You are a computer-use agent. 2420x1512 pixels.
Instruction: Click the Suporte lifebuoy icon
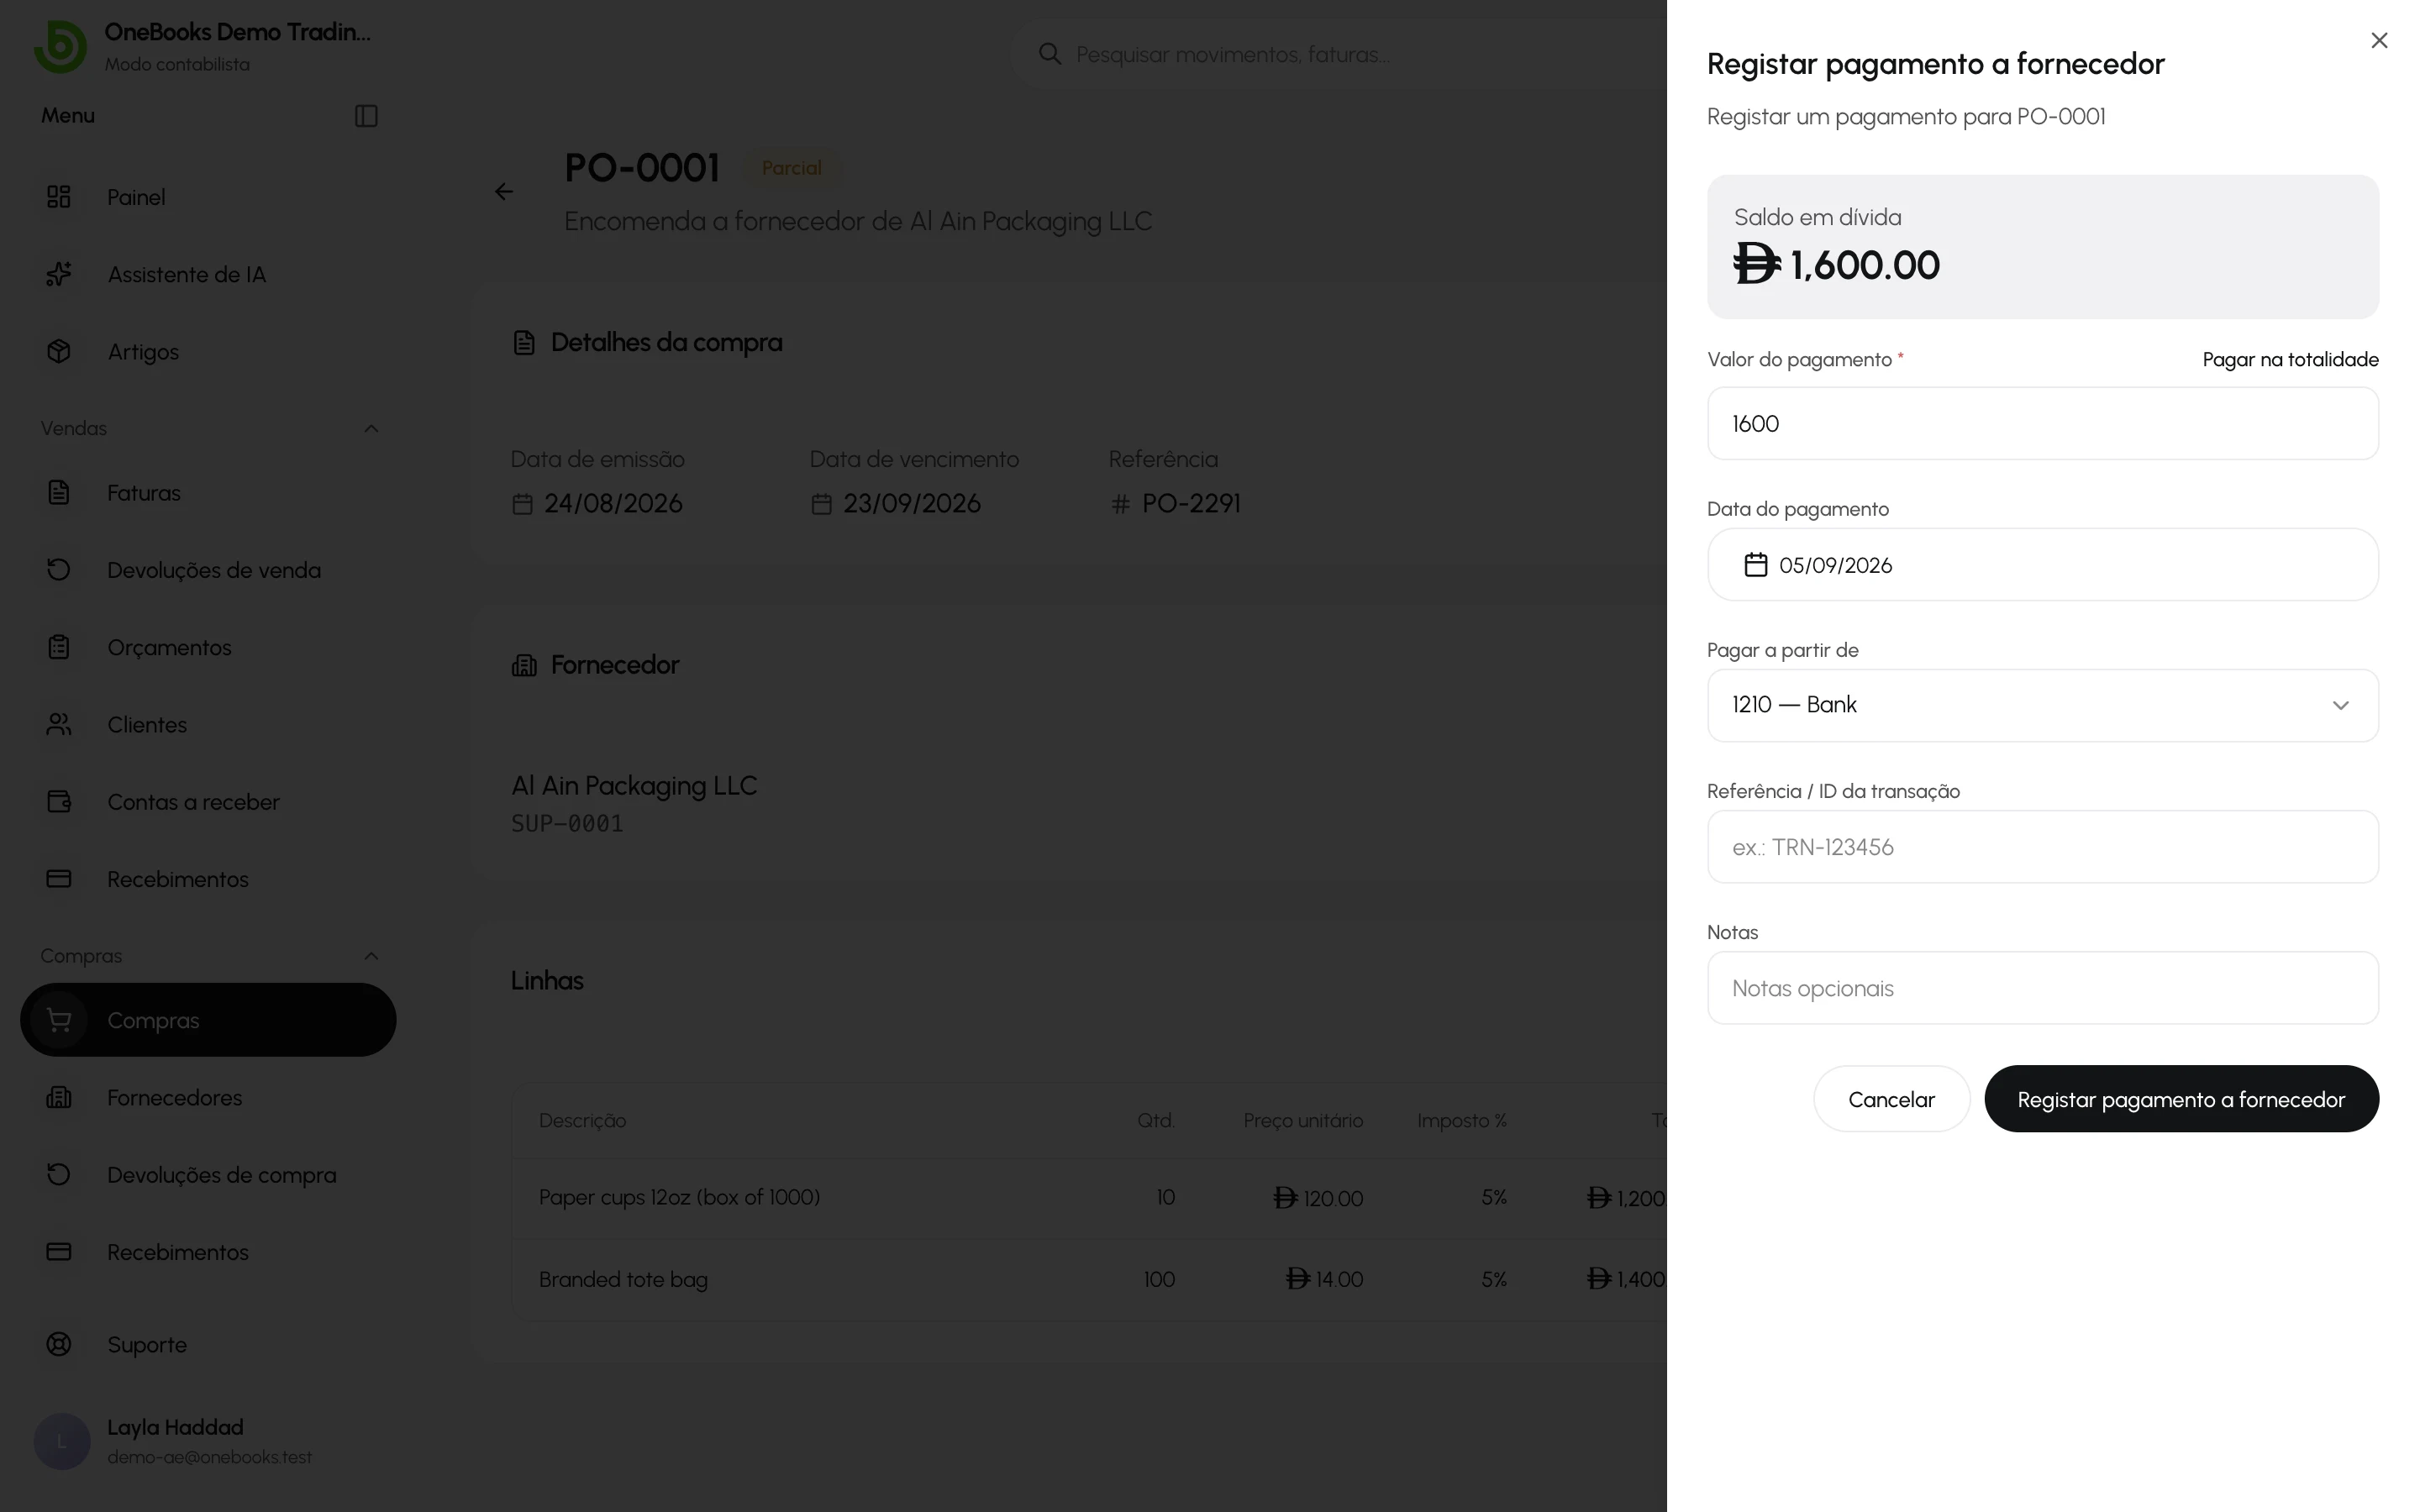click(x=59, y=1344)
